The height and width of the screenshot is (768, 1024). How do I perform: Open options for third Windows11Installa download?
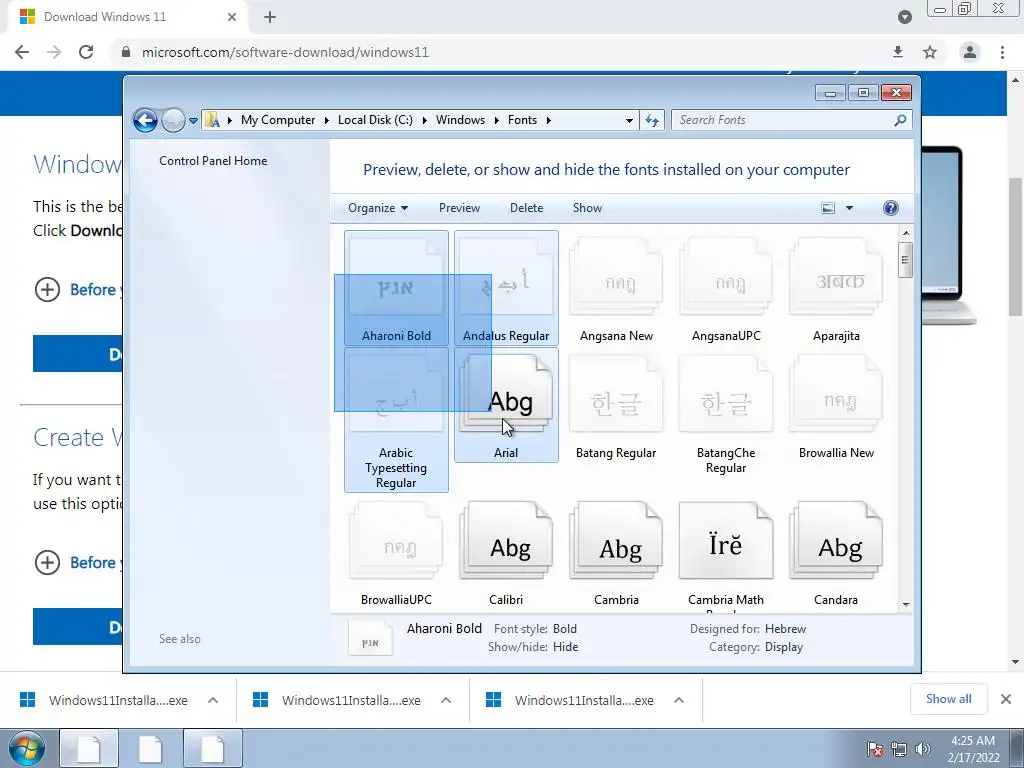point(679,700)
